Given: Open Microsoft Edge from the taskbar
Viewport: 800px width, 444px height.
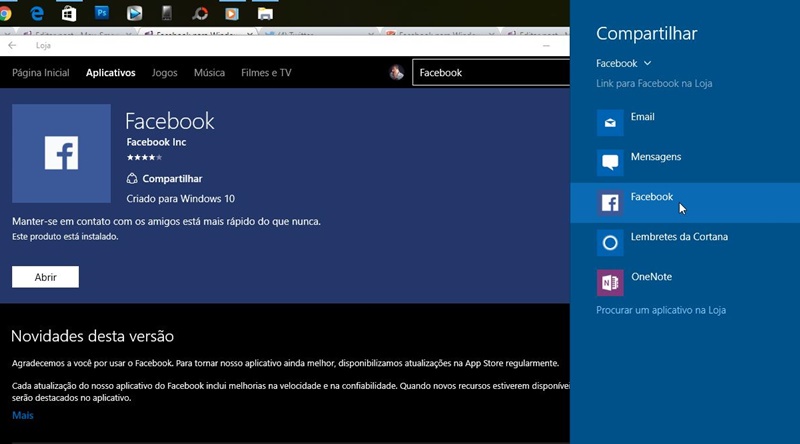Looking at the screenshot, I should 37,13.
